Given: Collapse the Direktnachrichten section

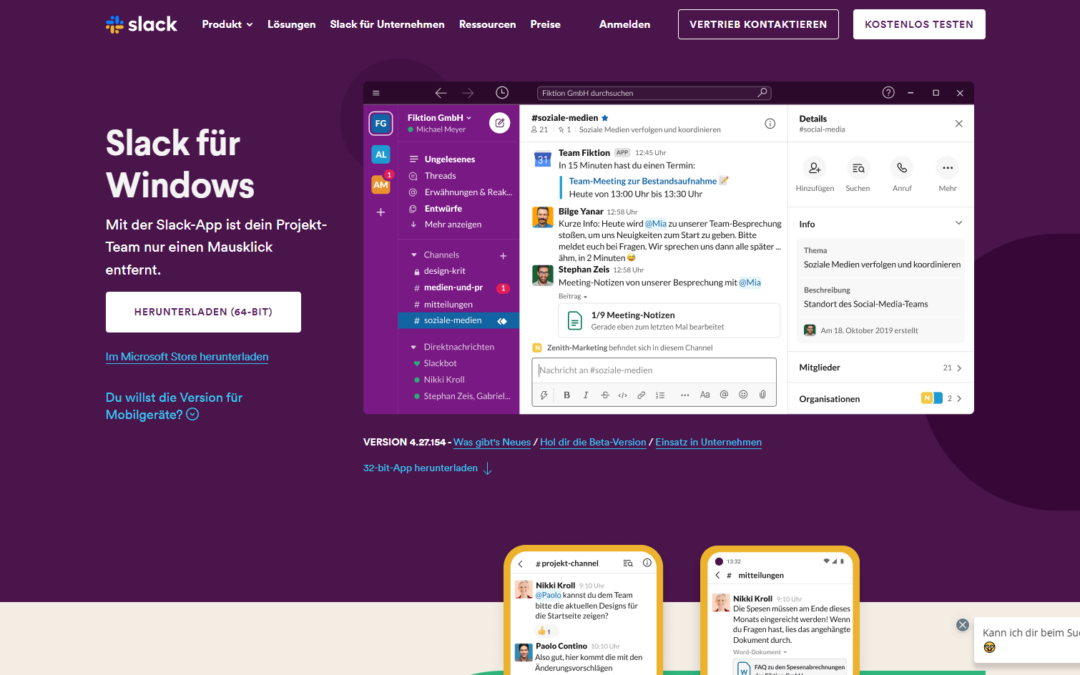Looking at the screenshot, I should point(413,347).
